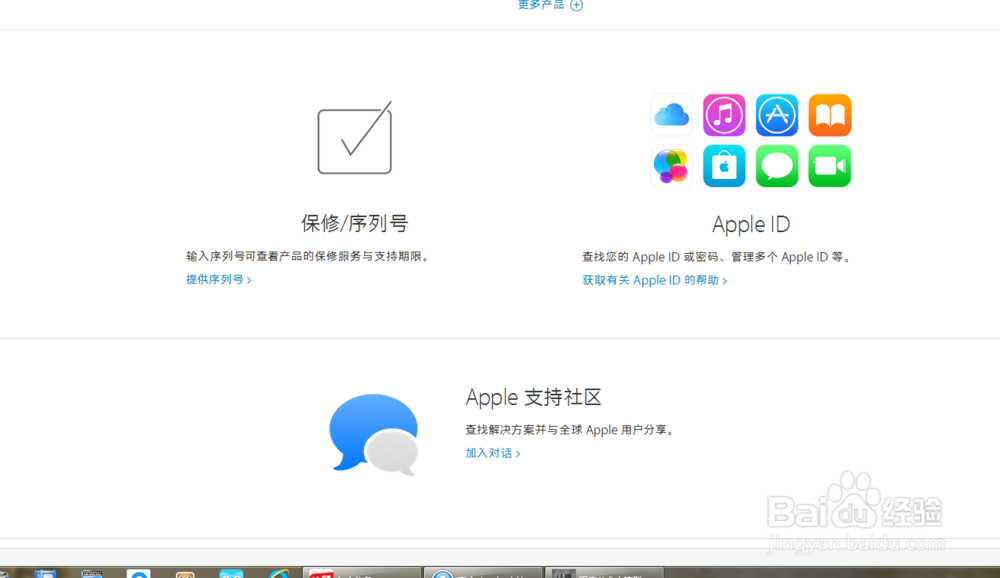Open the 获取有关 Apple ID 的帮助 link

[654, 280]
